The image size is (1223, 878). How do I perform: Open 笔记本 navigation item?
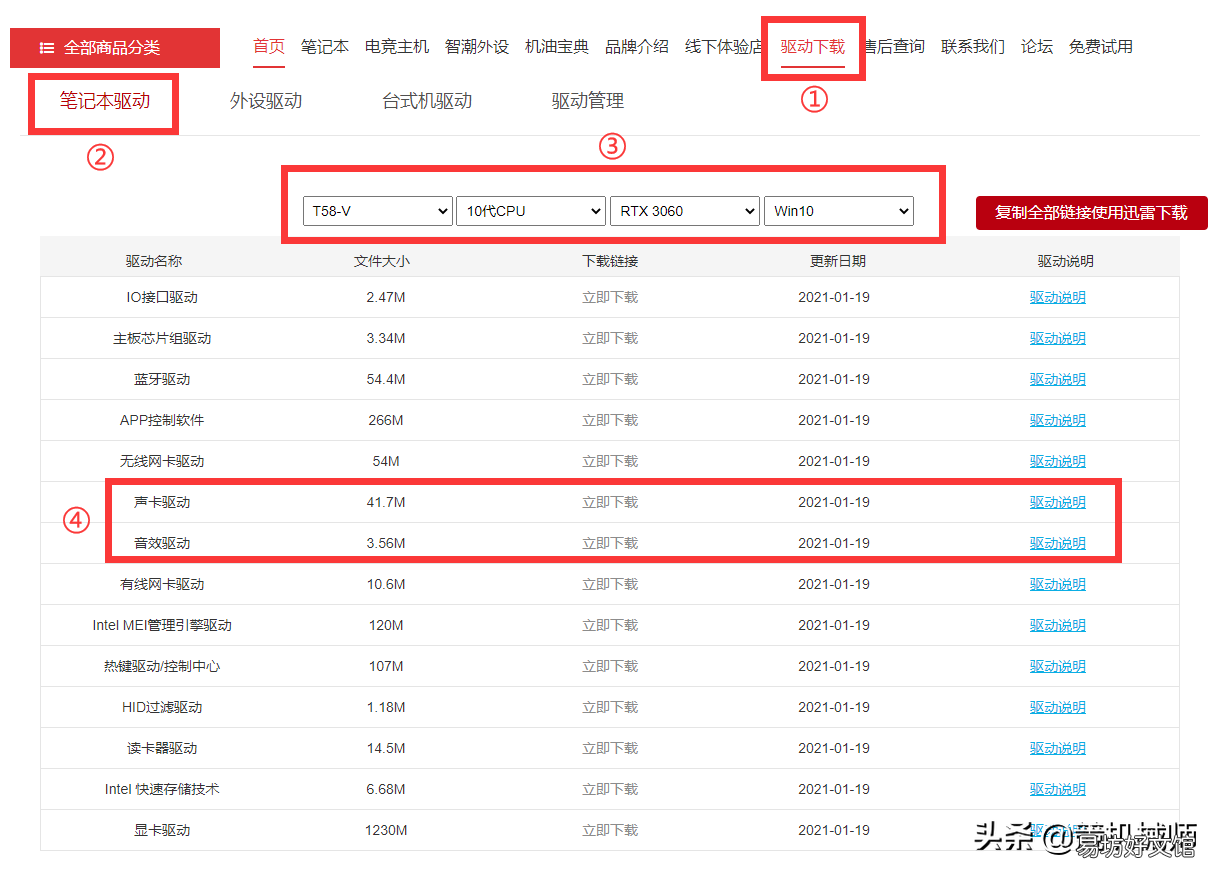pyautogui.click(x=325, y=46)
